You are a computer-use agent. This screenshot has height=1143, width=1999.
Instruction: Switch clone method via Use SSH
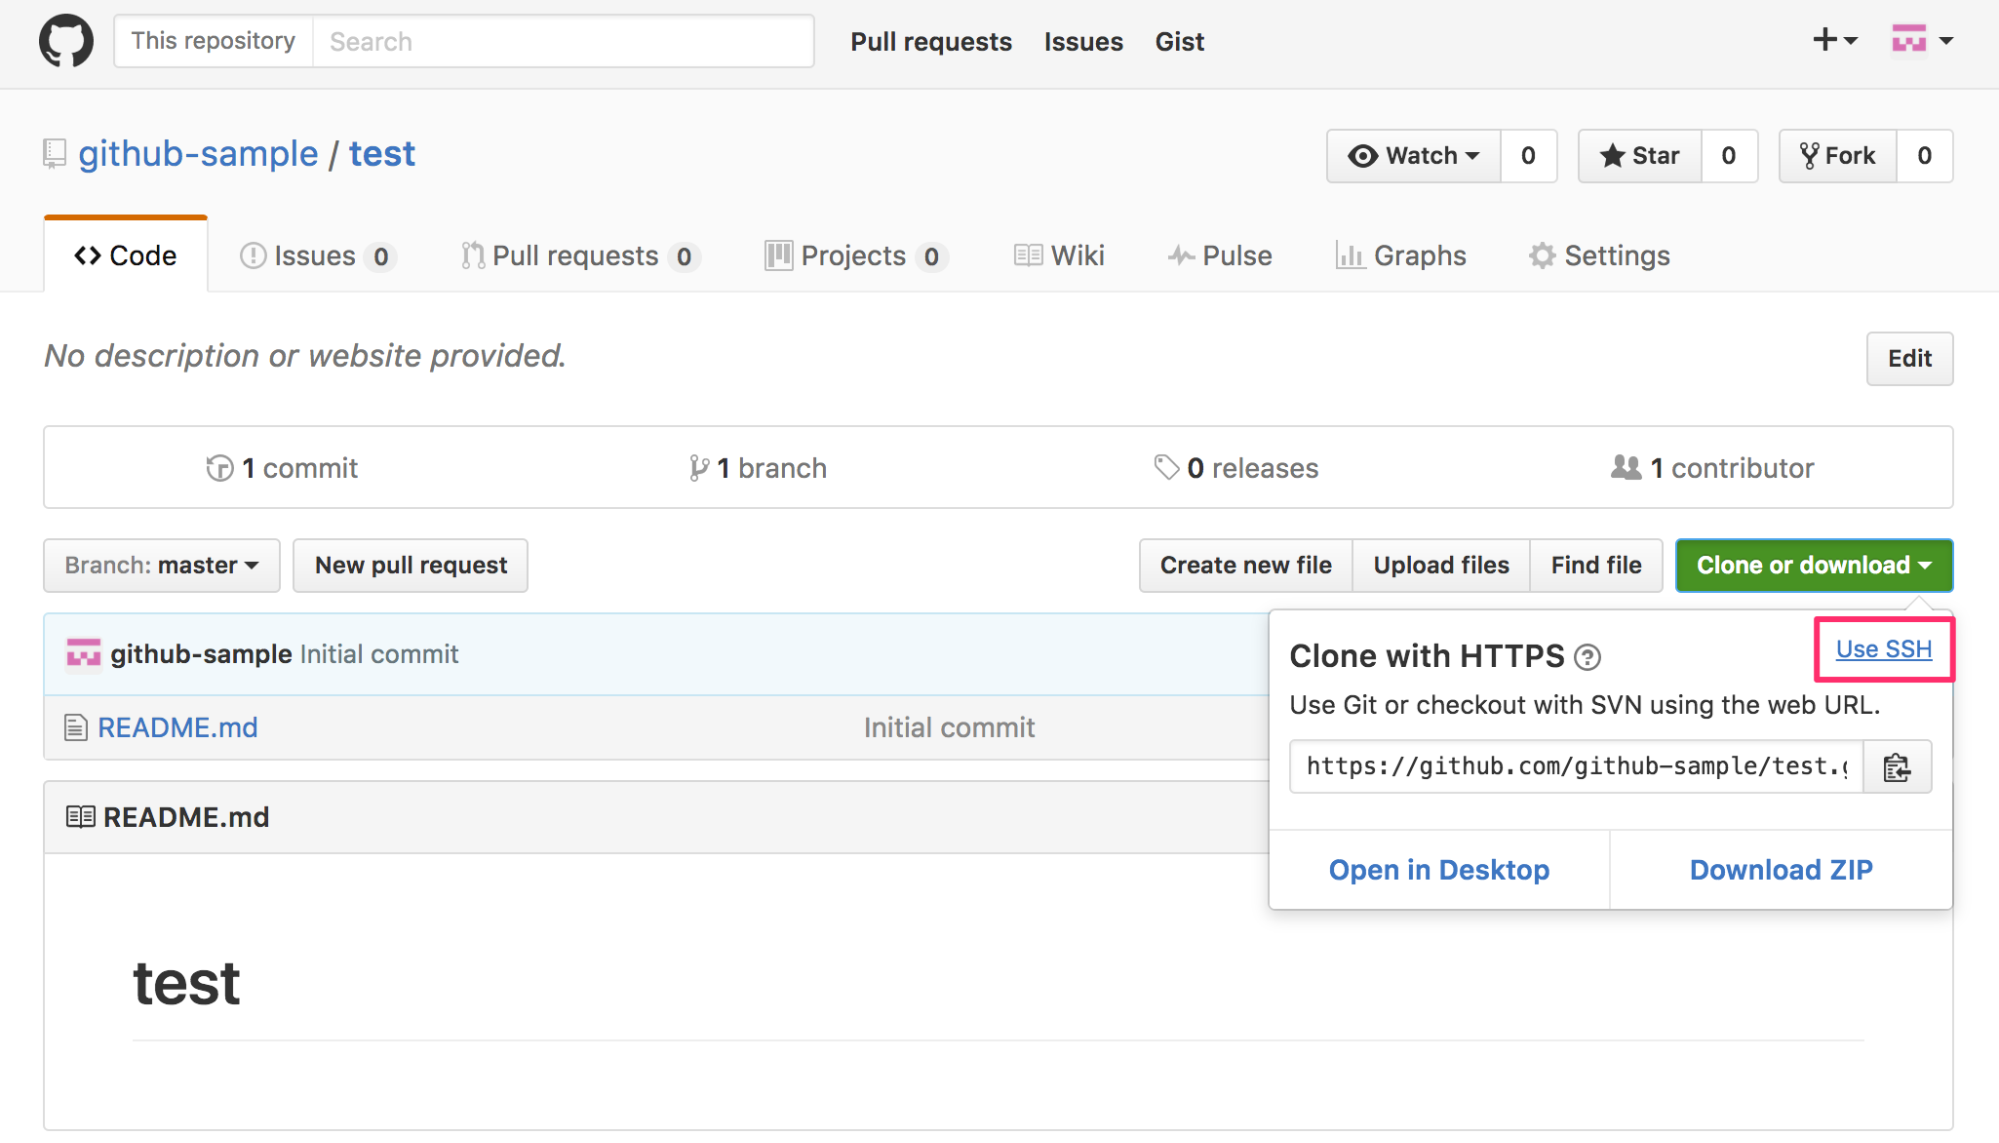pos(1883,649)
